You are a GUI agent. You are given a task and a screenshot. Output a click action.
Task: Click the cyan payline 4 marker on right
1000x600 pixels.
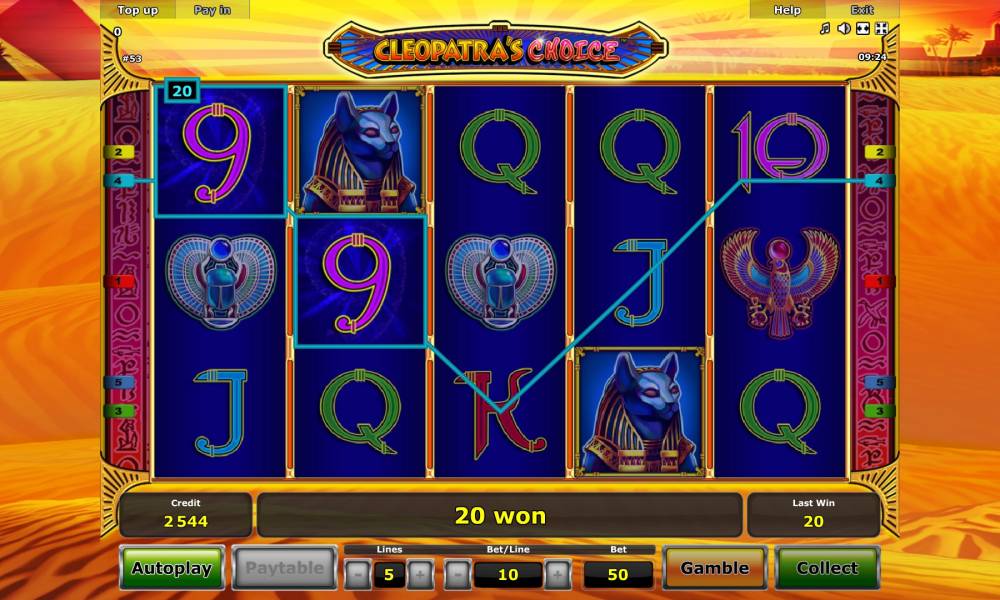click(880, 180)
